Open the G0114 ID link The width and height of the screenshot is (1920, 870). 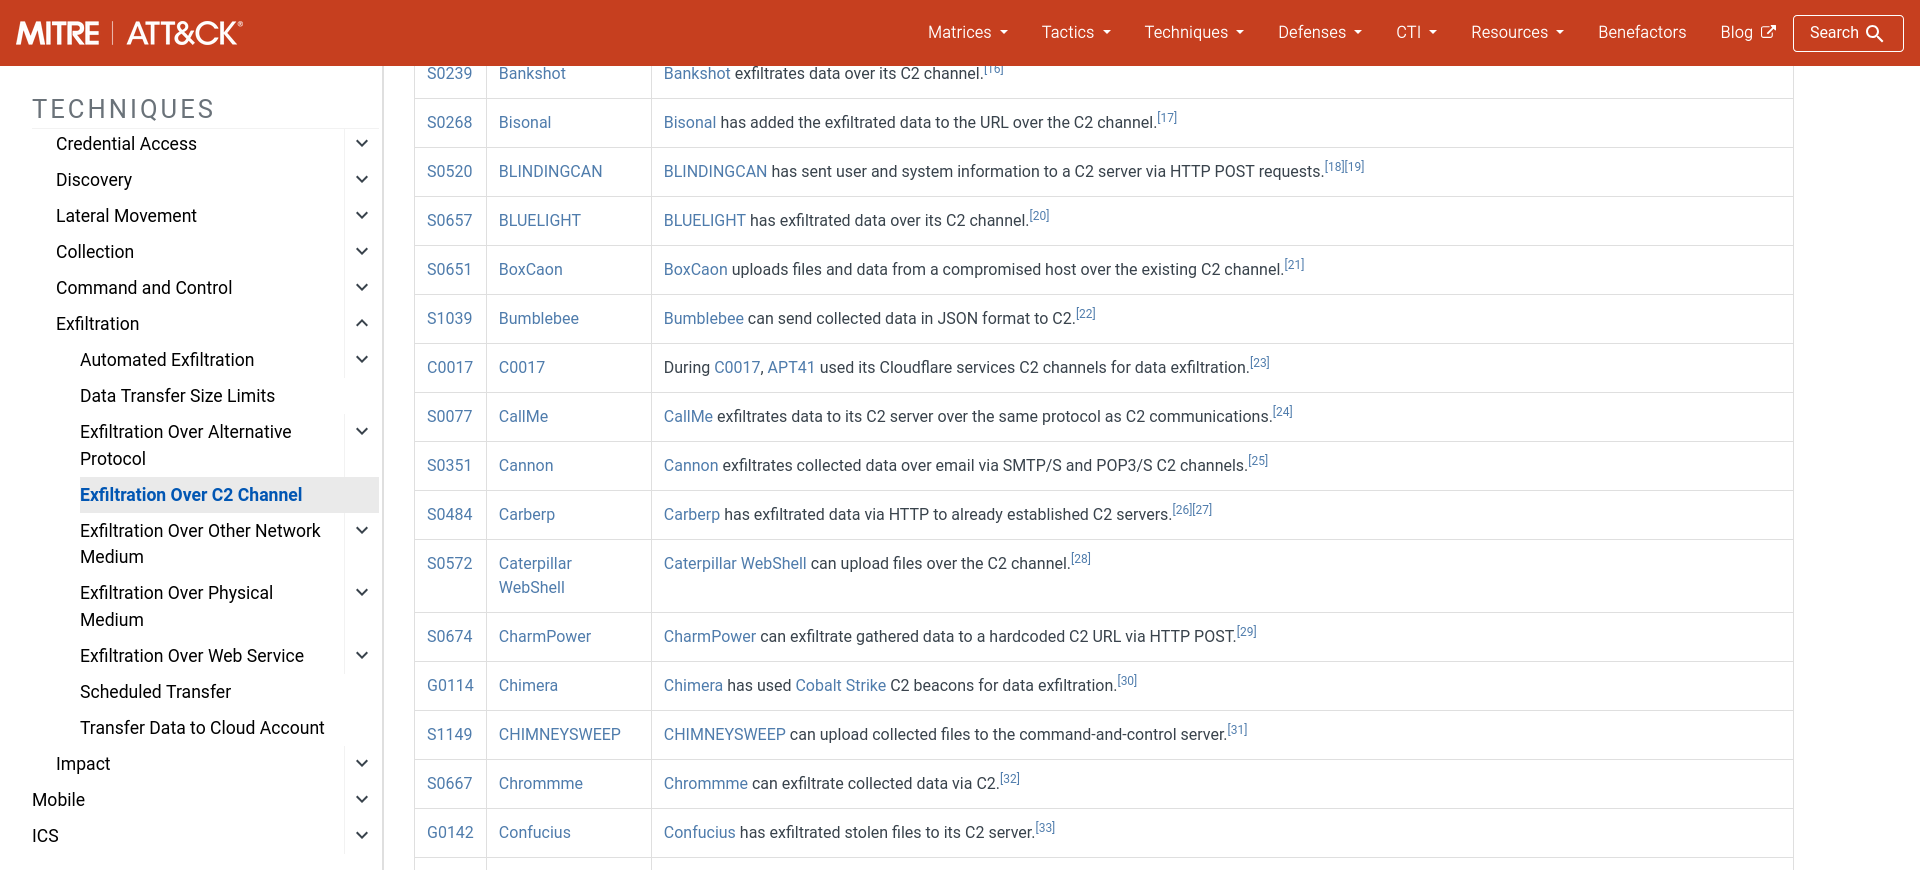[450, 686]
